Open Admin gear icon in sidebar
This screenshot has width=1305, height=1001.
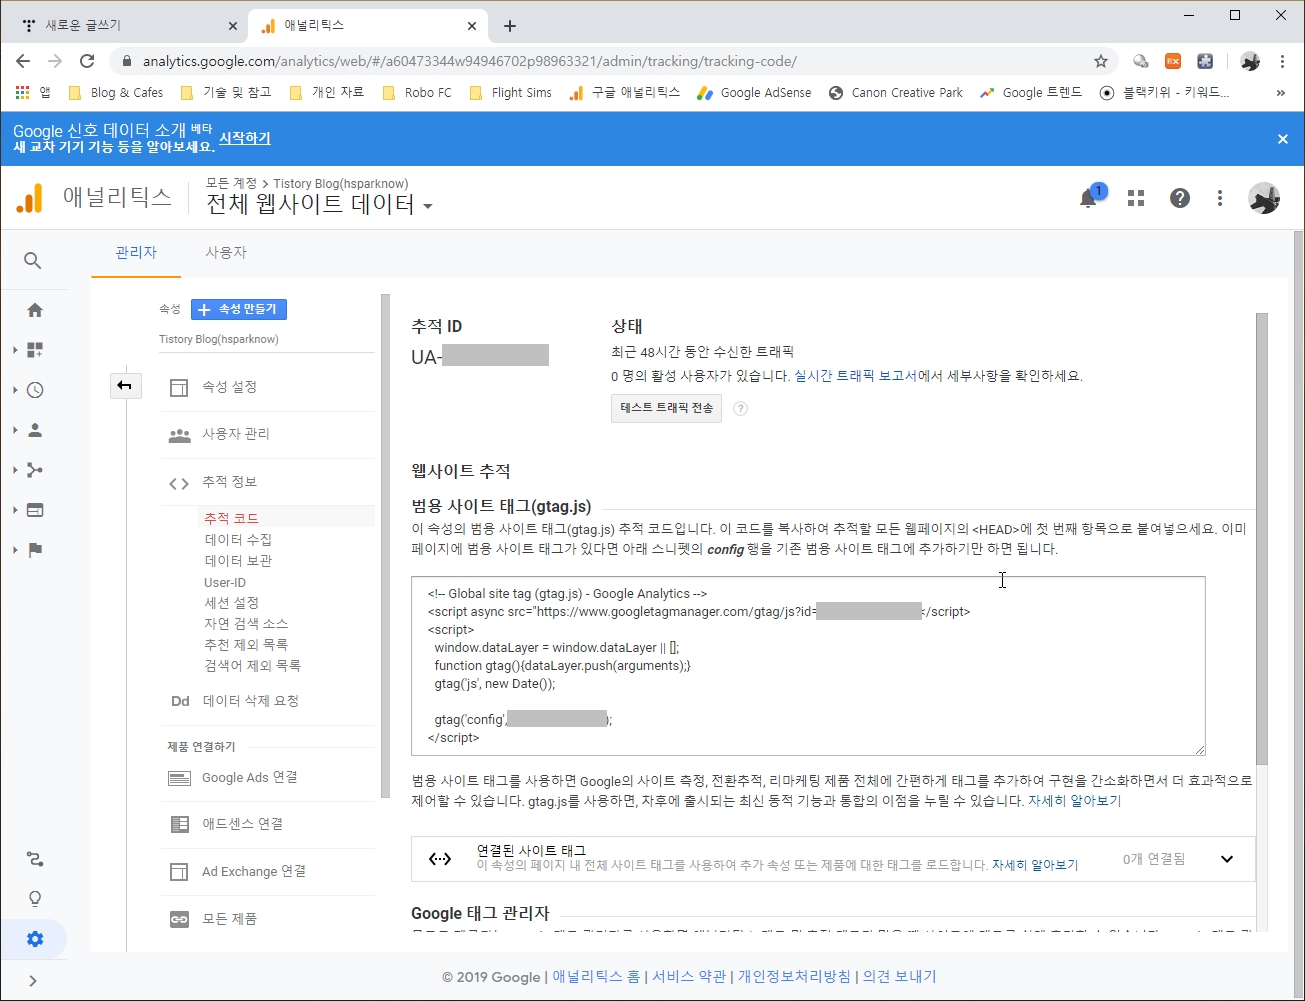click(x=35, y=939)
